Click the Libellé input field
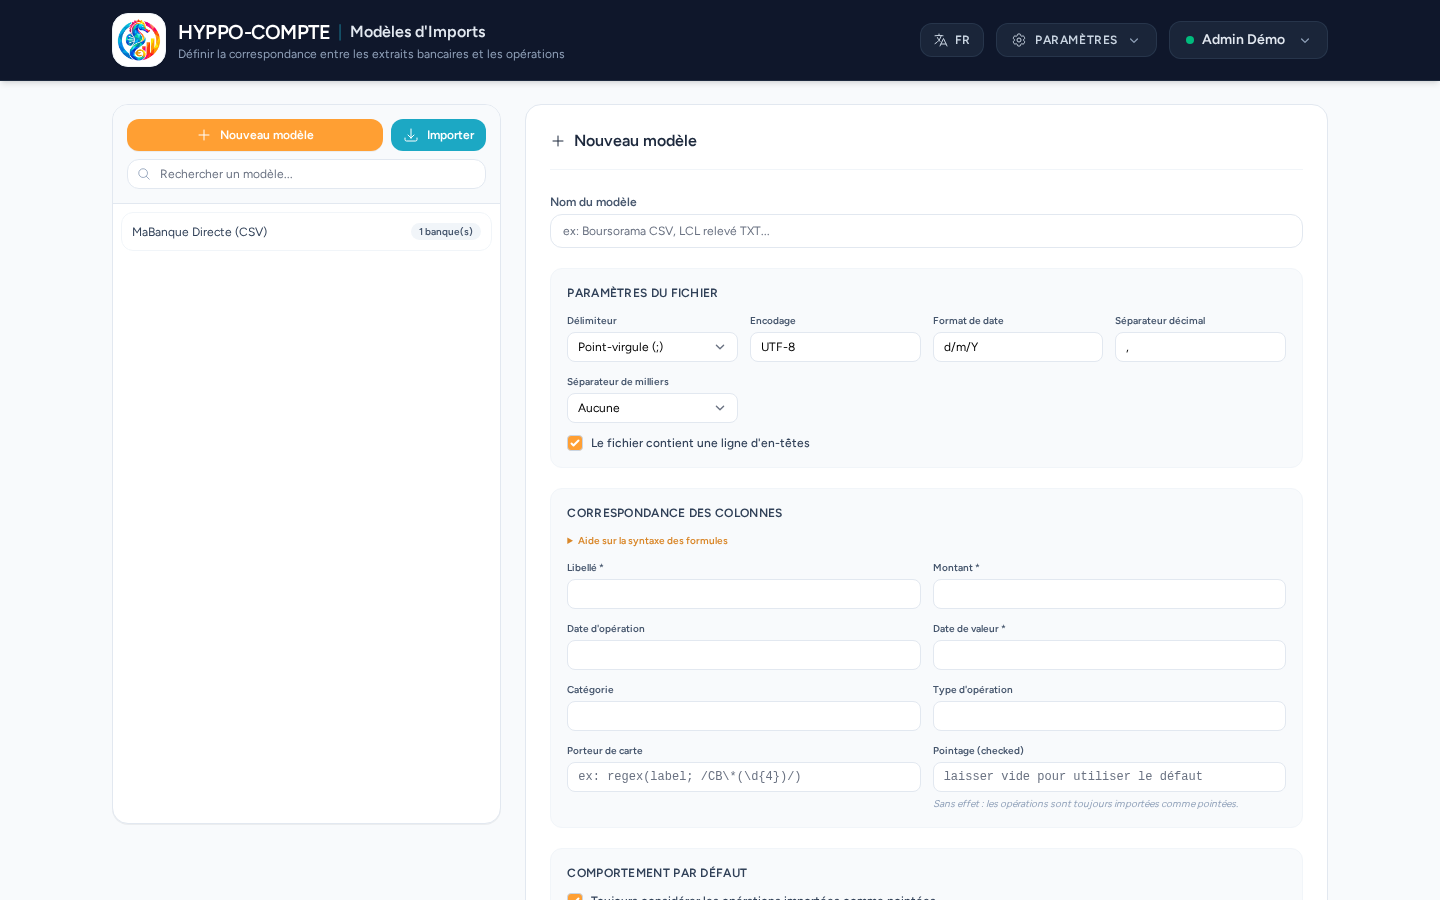This screenshot has height=900, width=1440. [744, 594]
